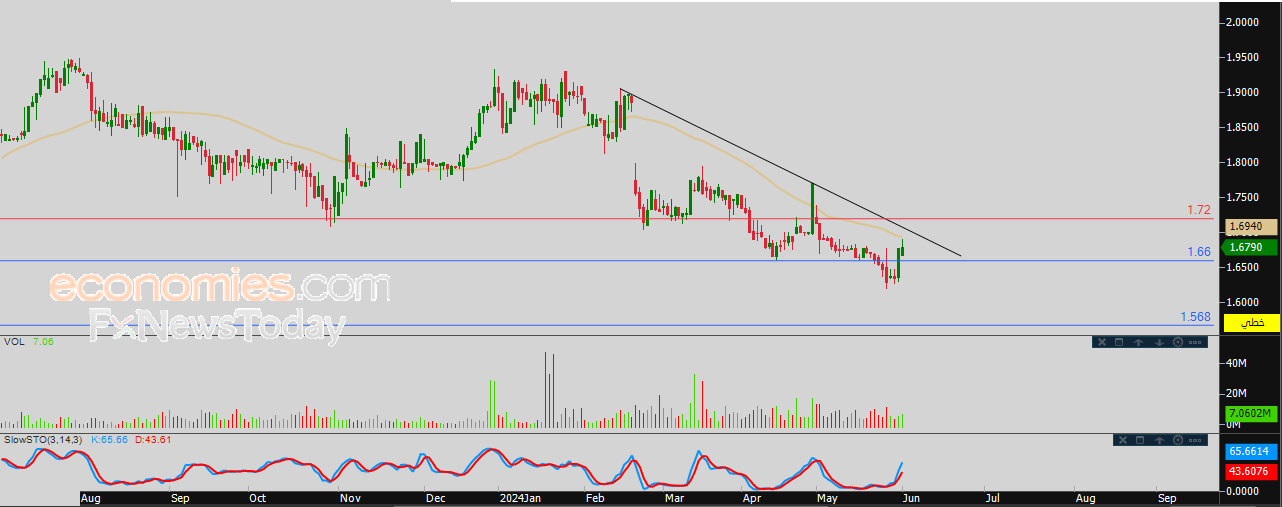Image resolution: width=1282 pixels, height=507 pixels.
Task: Select the SlowSTO(3,14,3) indicator label
Action: click(x=46, y=440)
